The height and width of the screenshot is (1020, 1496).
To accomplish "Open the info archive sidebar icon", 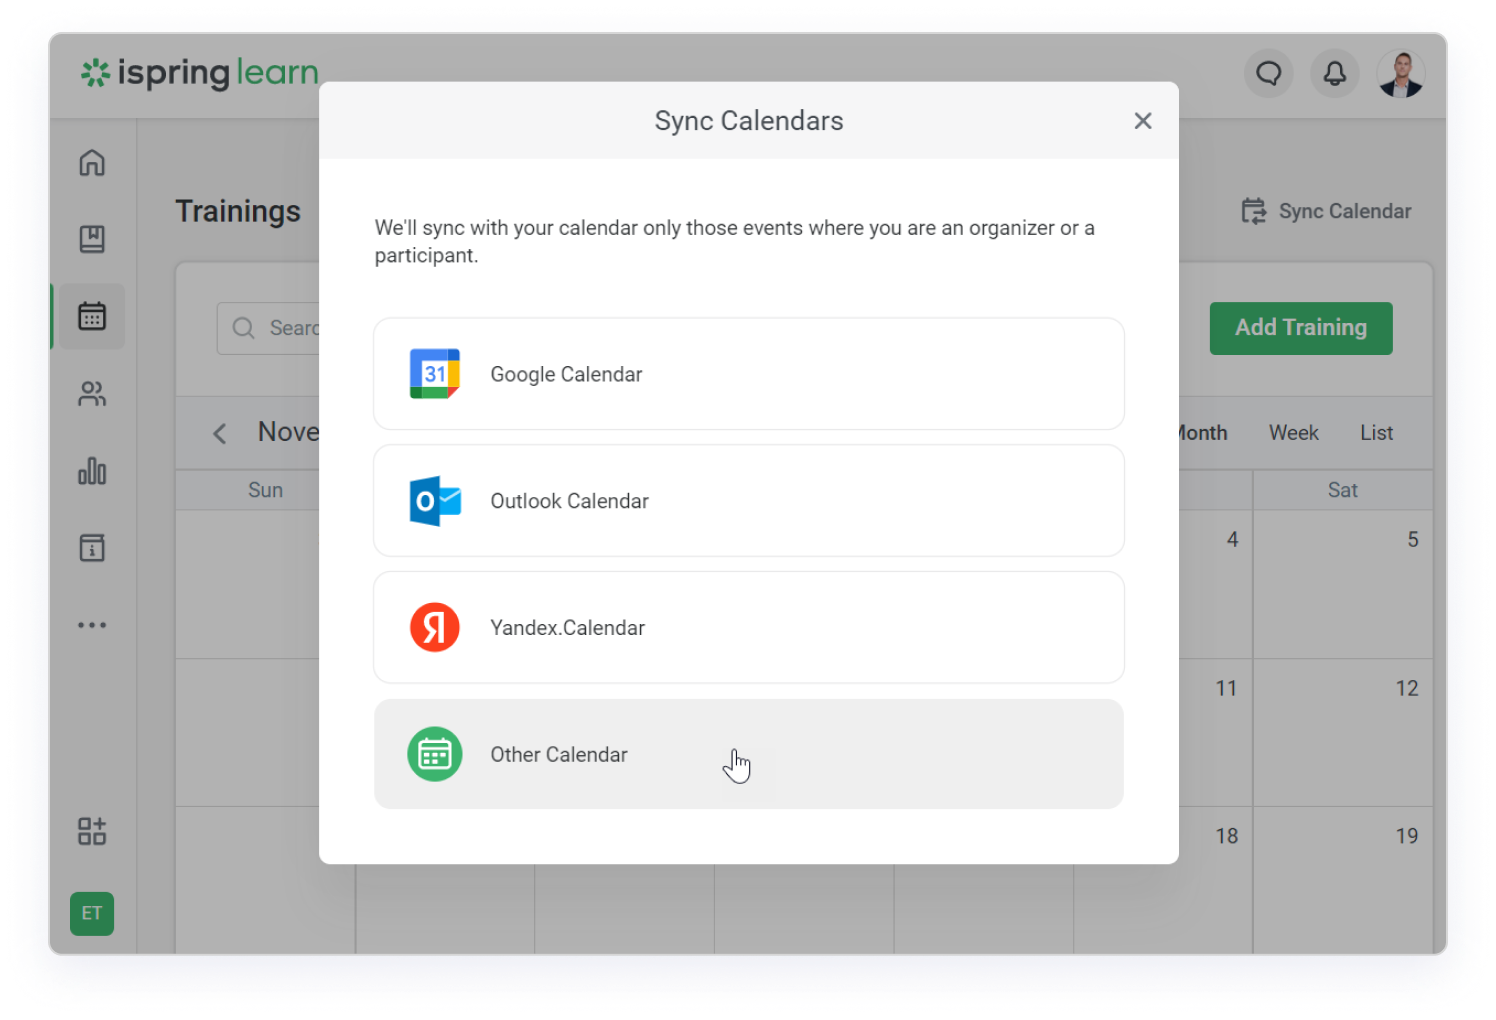I will coord(92,548).
